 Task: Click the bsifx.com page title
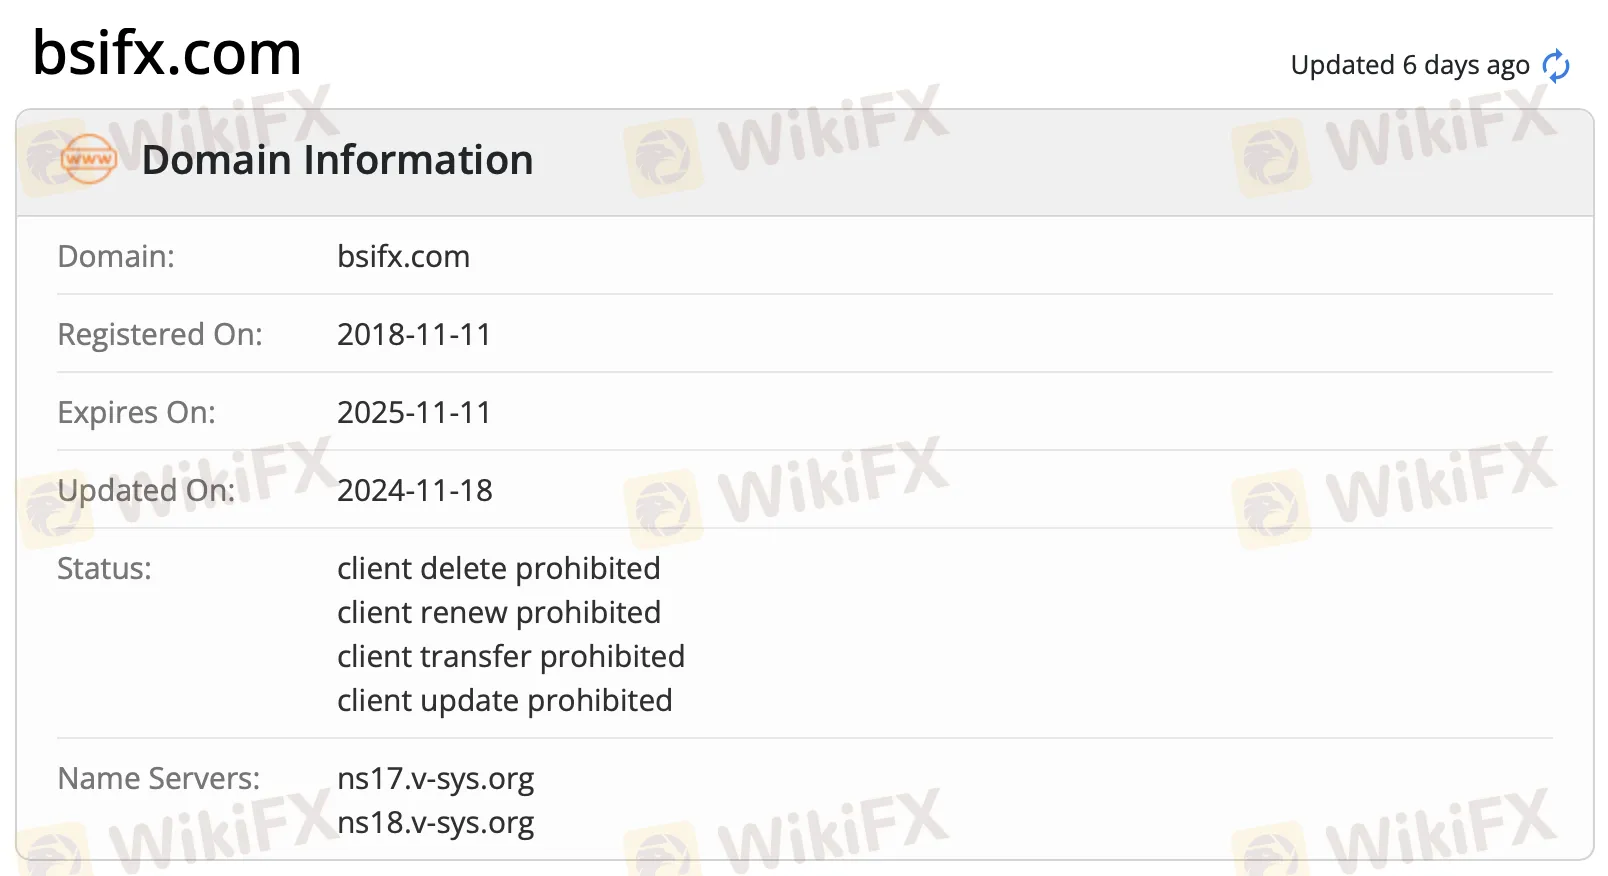click(167, 52)
